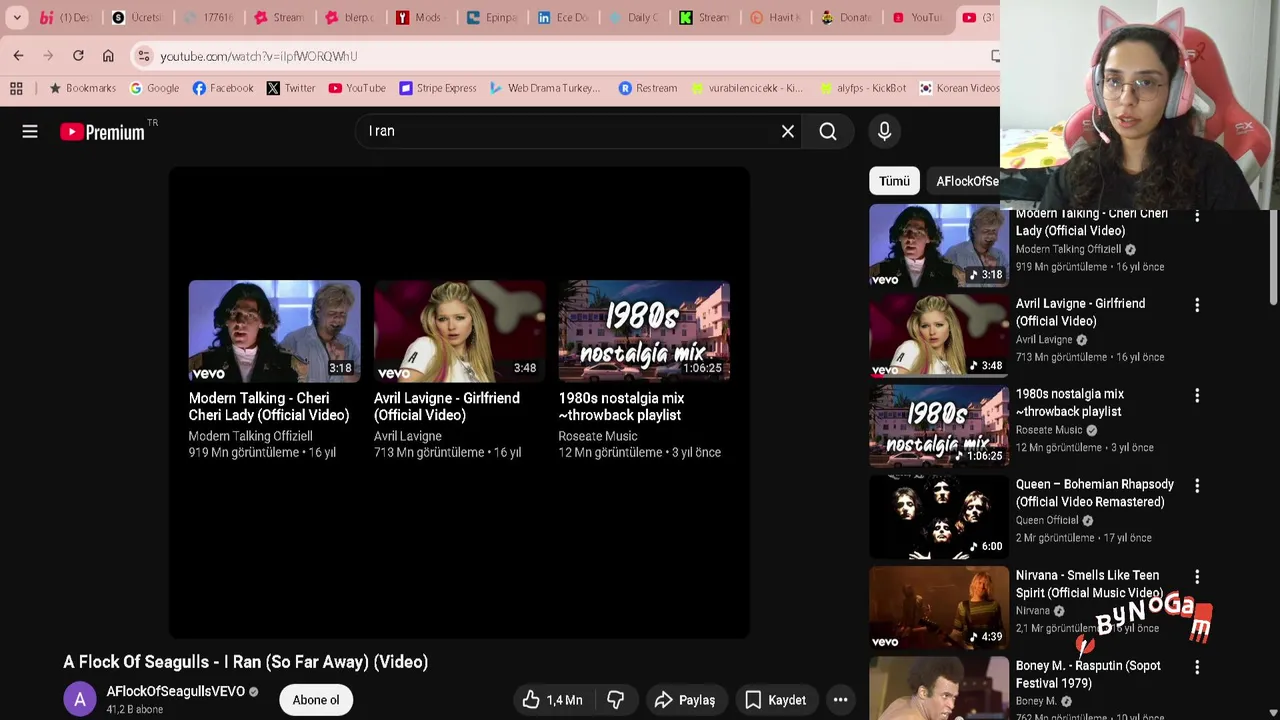Screen dimensions: 1280x720
Task: Open options menu for 1980s nostalgia mix sidebar
Action: (x=1197, y=395)
